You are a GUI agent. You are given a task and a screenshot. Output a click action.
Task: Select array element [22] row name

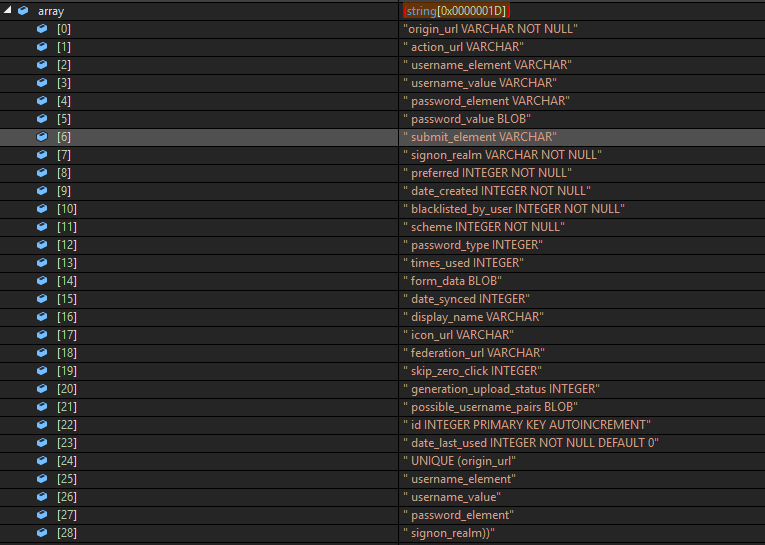tap(66, 424)
